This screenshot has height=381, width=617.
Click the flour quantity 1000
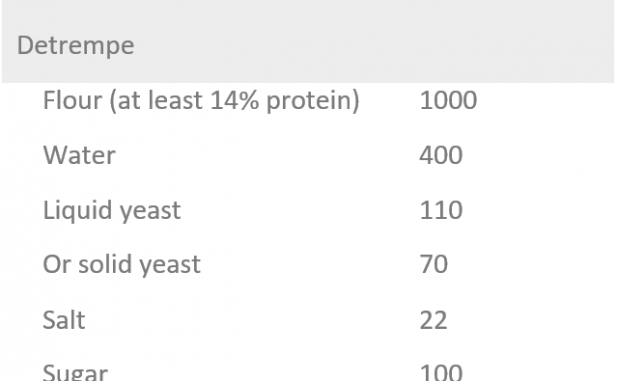click(448, 100)
